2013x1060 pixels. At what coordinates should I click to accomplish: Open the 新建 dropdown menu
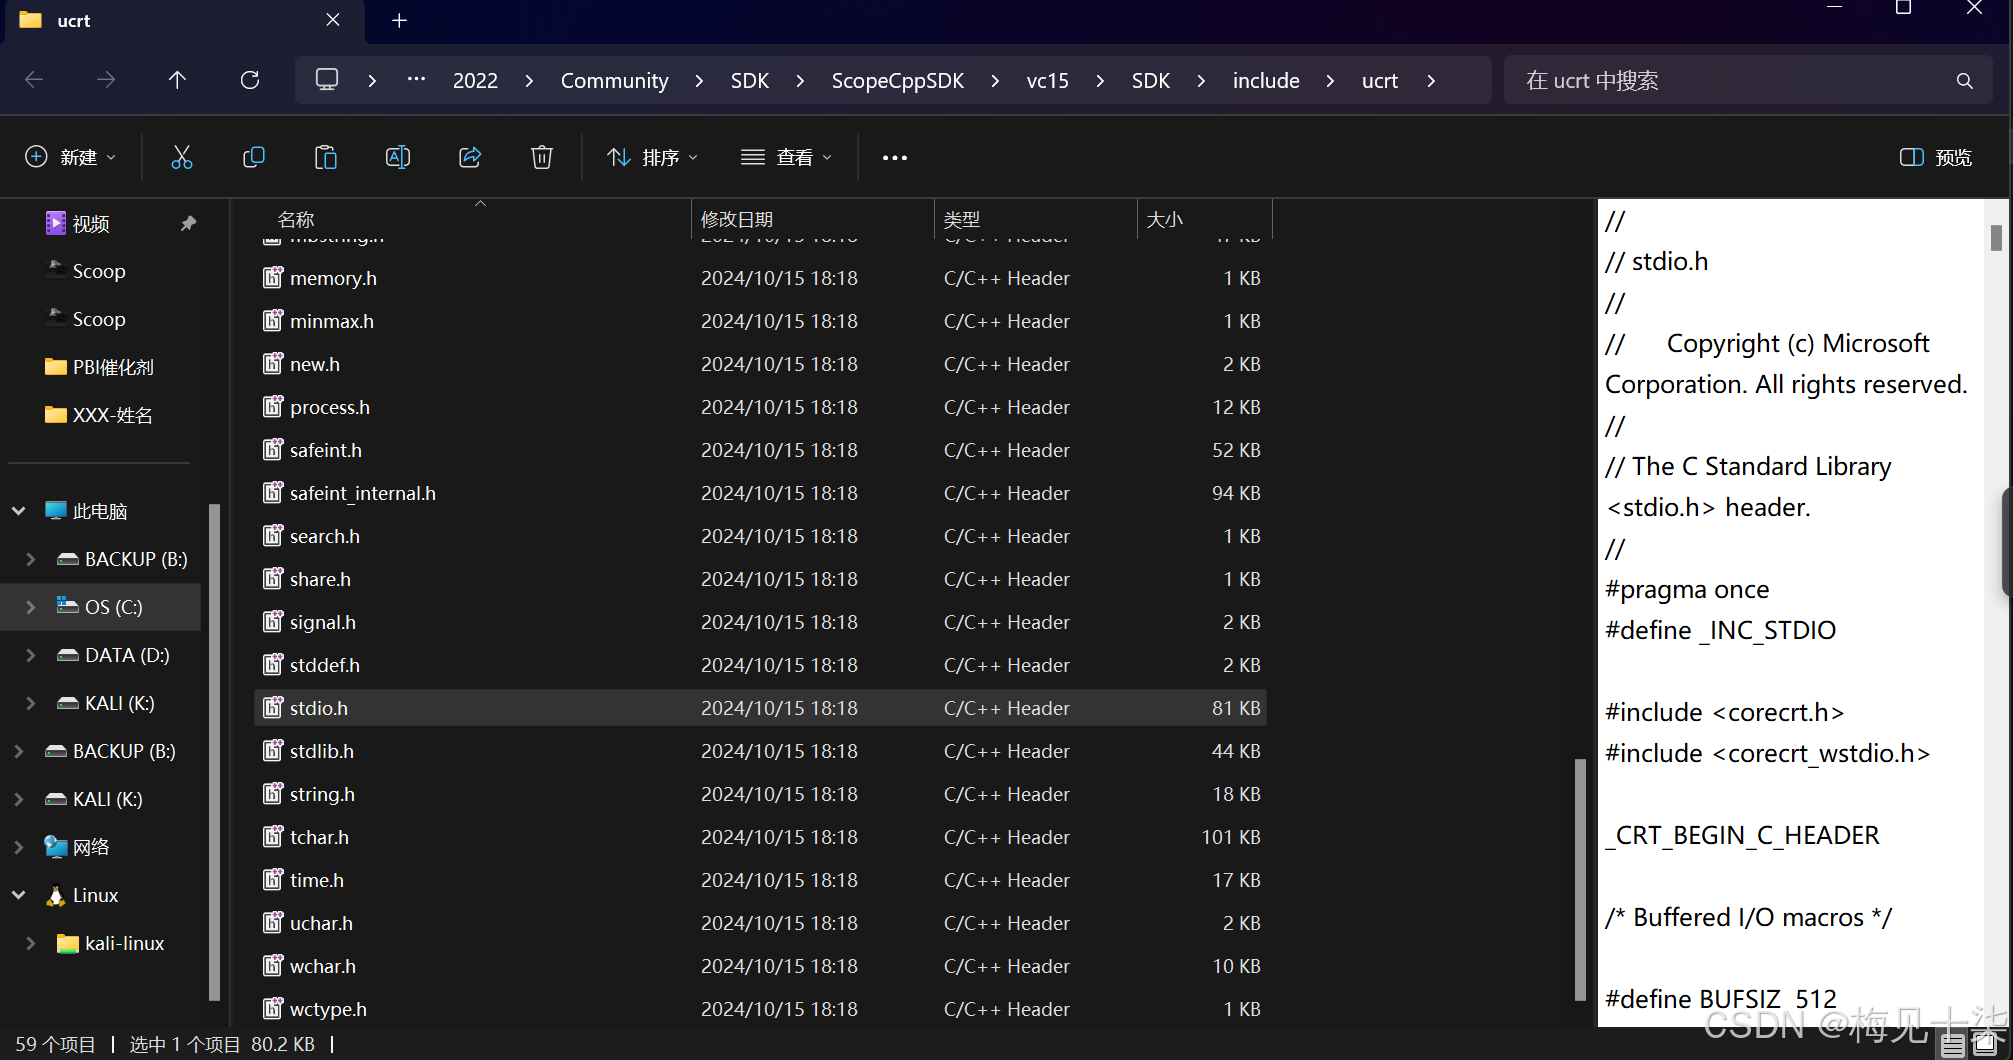coord(70,157)
